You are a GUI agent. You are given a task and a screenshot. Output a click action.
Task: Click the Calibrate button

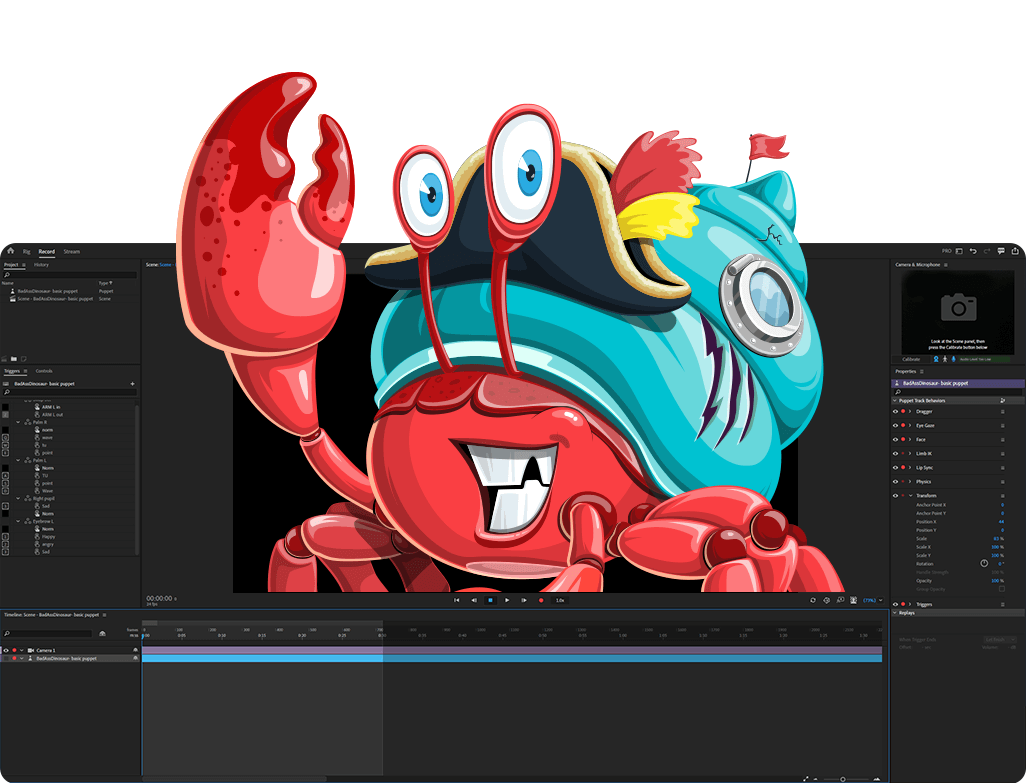point(911,359)
